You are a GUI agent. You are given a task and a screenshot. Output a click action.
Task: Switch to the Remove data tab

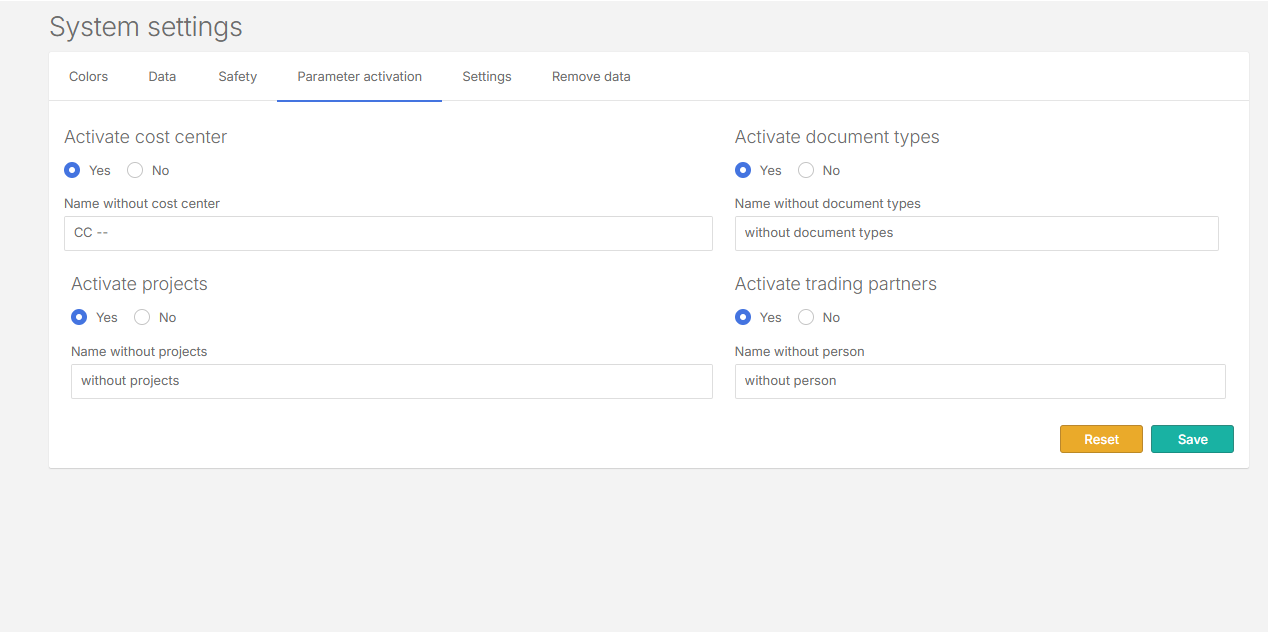(591, 77)
